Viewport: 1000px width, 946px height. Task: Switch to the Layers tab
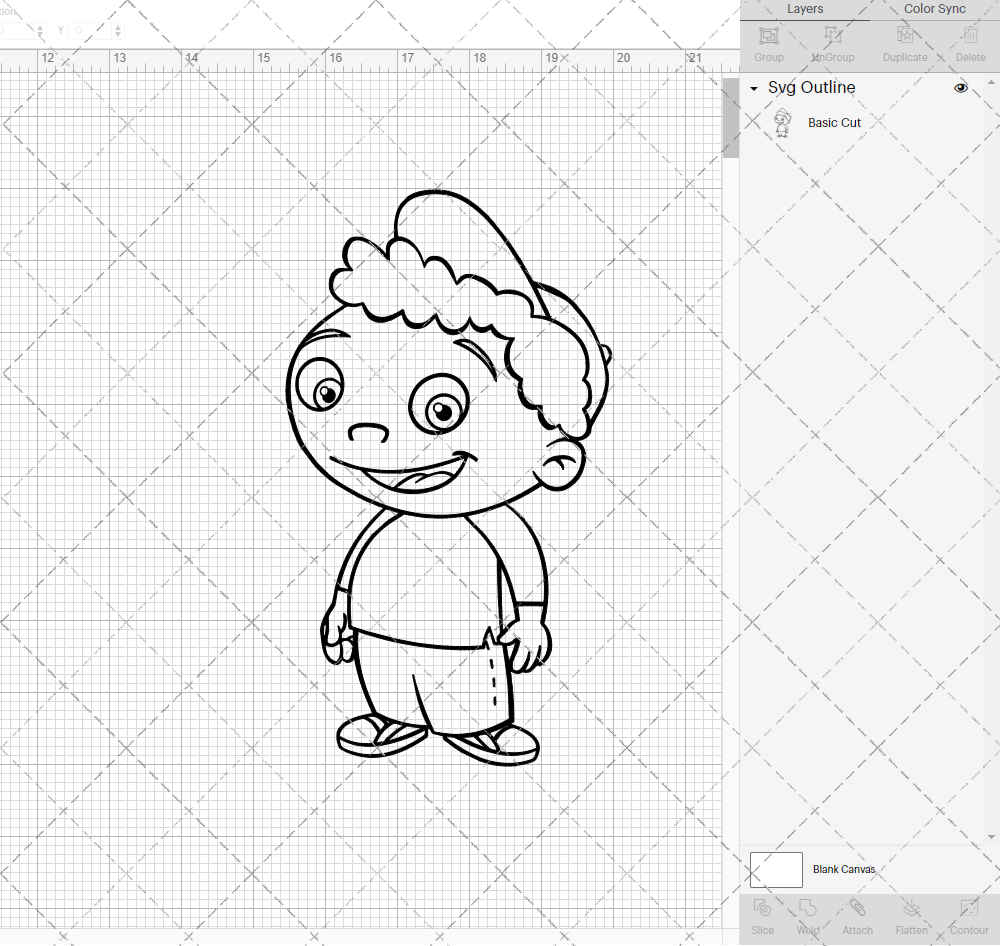(x=805, y=9)
